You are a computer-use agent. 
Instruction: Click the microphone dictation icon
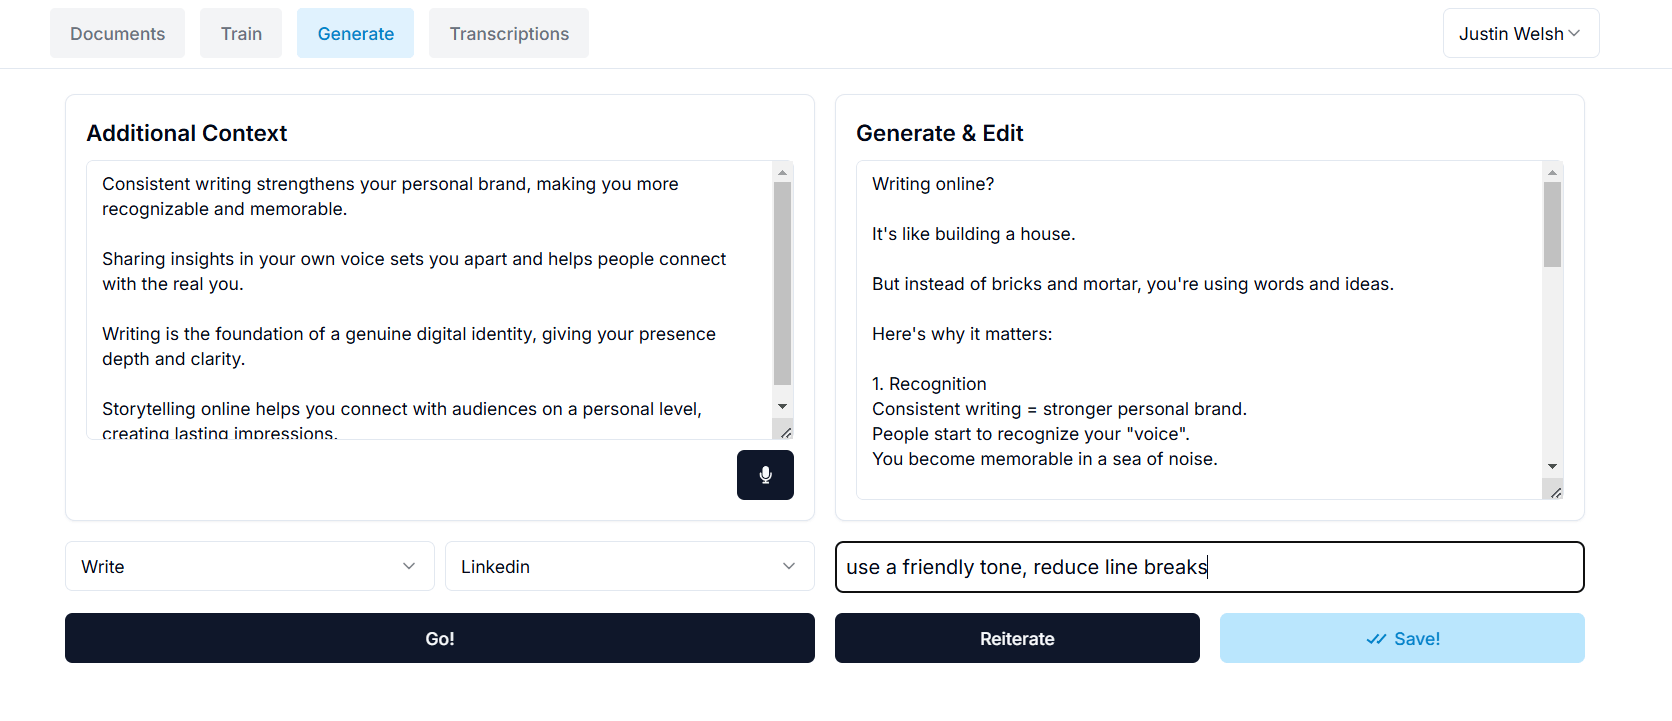[765, 474]
